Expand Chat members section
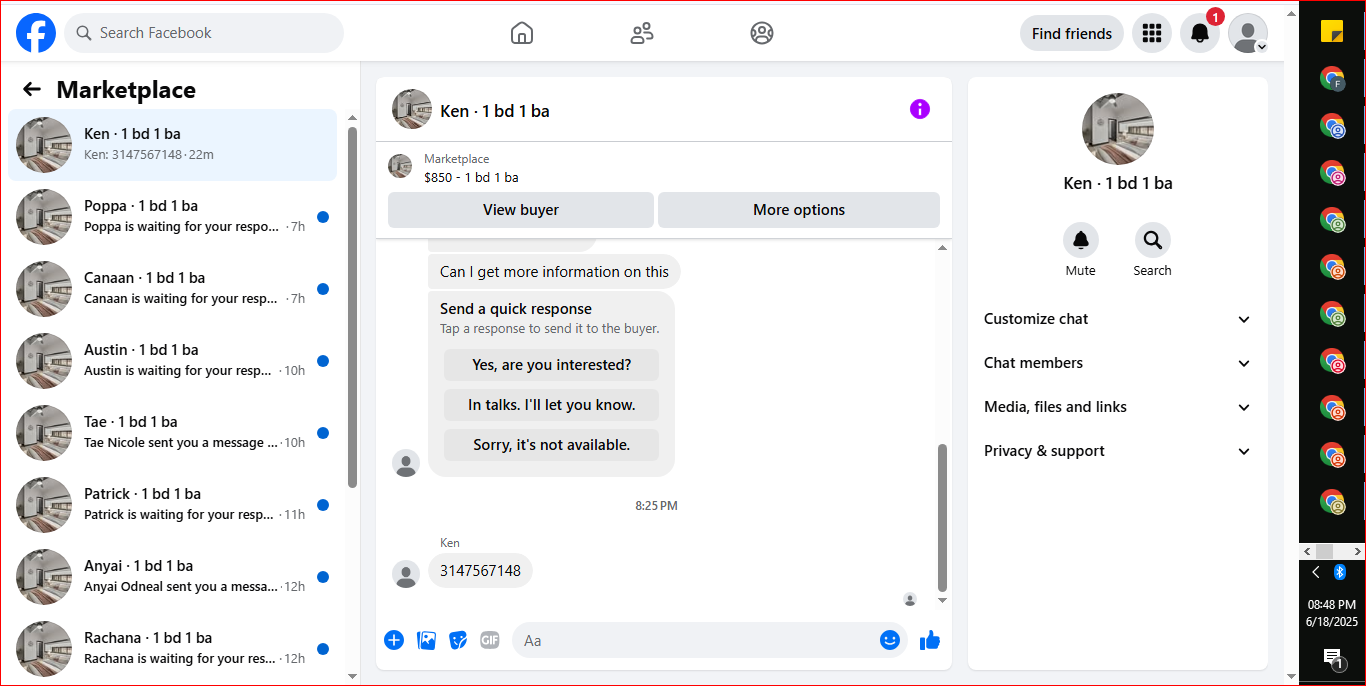 pyautogui.click(x=1118, y=363)
